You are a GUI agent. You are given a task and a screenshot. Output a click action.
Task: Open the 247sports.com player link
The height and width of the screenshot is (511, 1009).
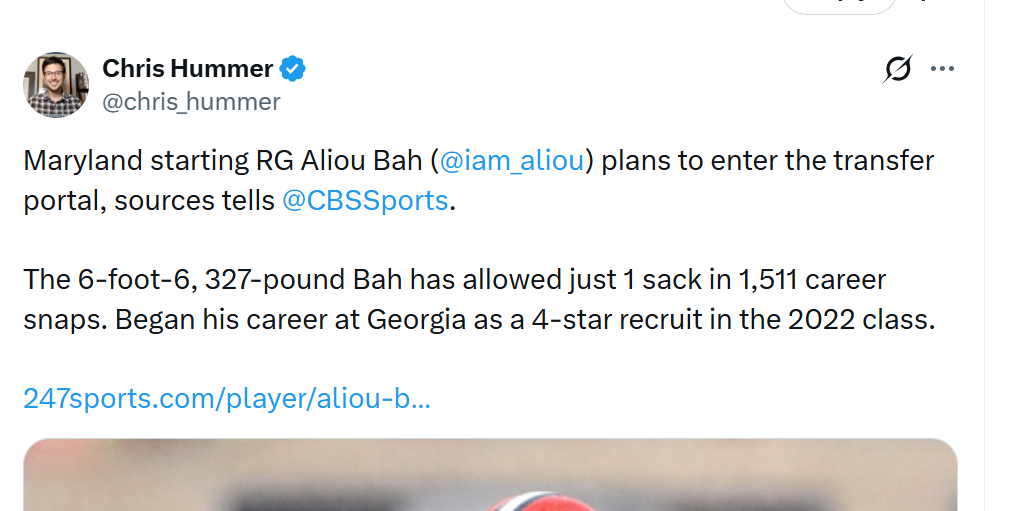pos(227,399)
